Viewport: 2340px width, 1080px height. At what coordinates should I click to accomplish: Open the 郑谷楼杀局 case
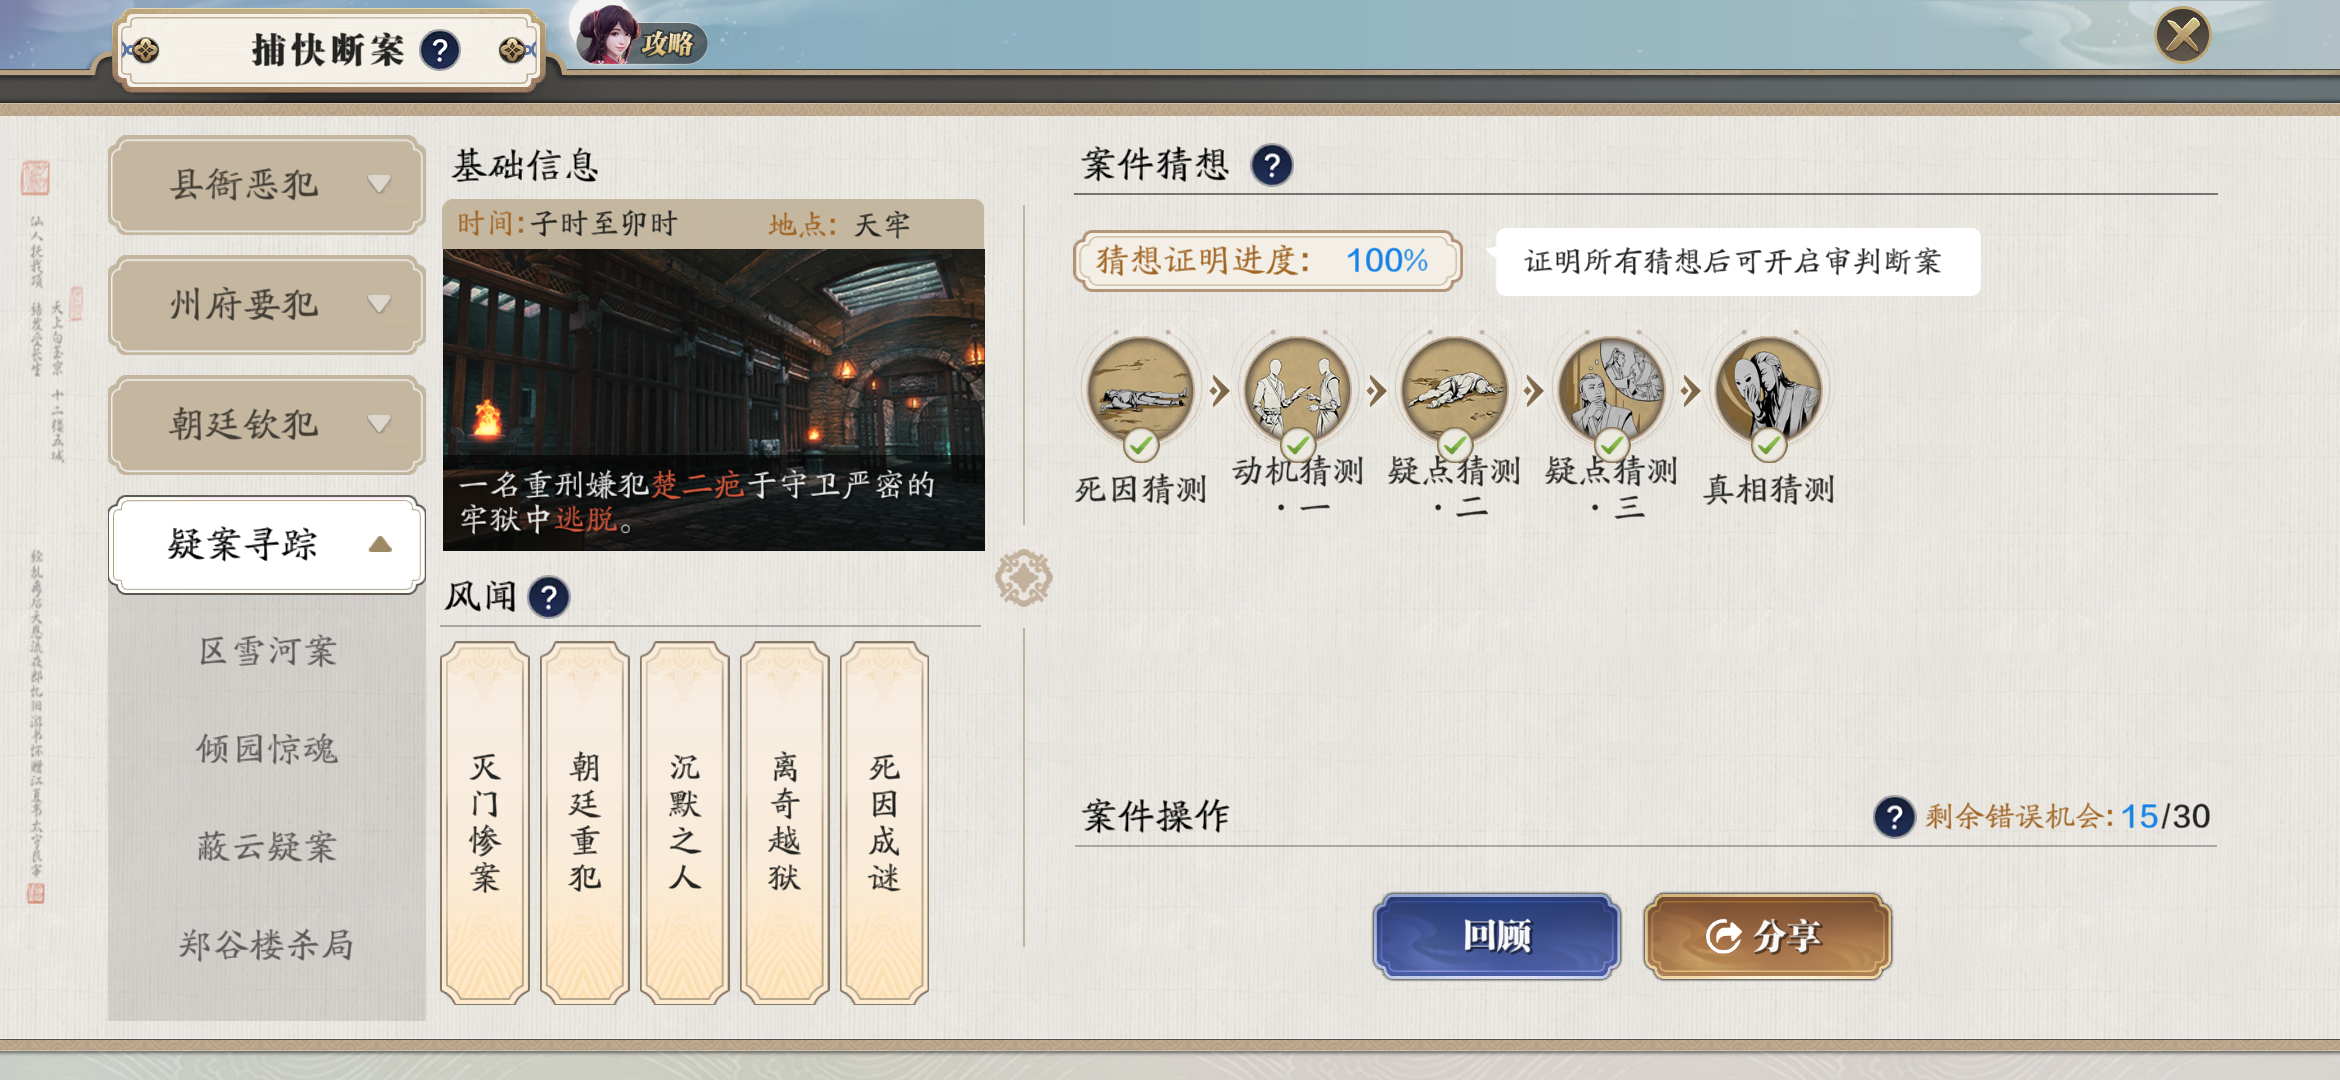(267, 945)
